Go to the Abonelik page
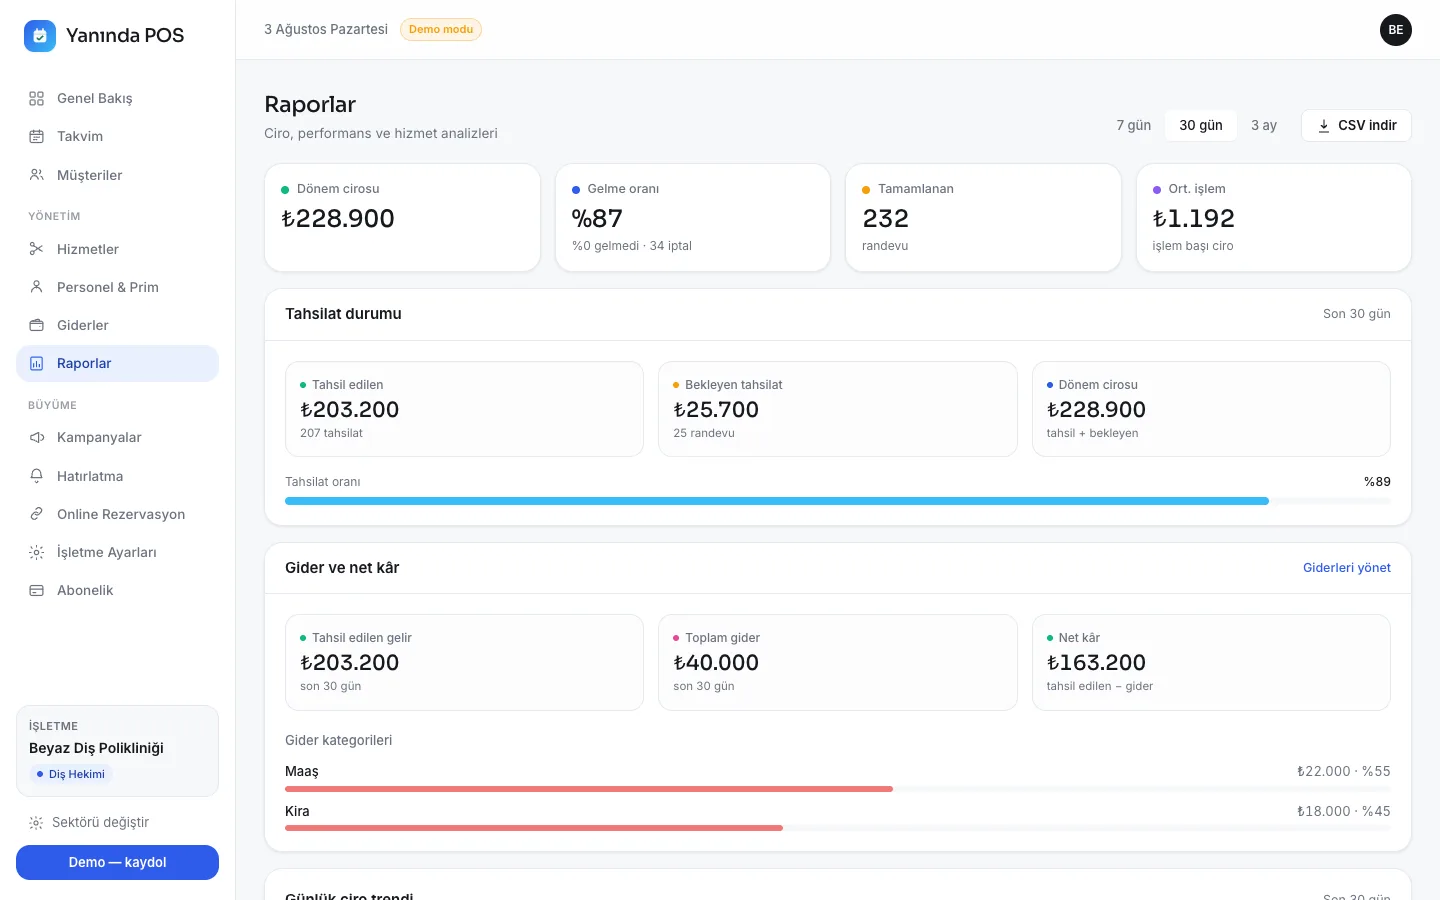This screenshot has height=900, width=1440. coord(117,590)
